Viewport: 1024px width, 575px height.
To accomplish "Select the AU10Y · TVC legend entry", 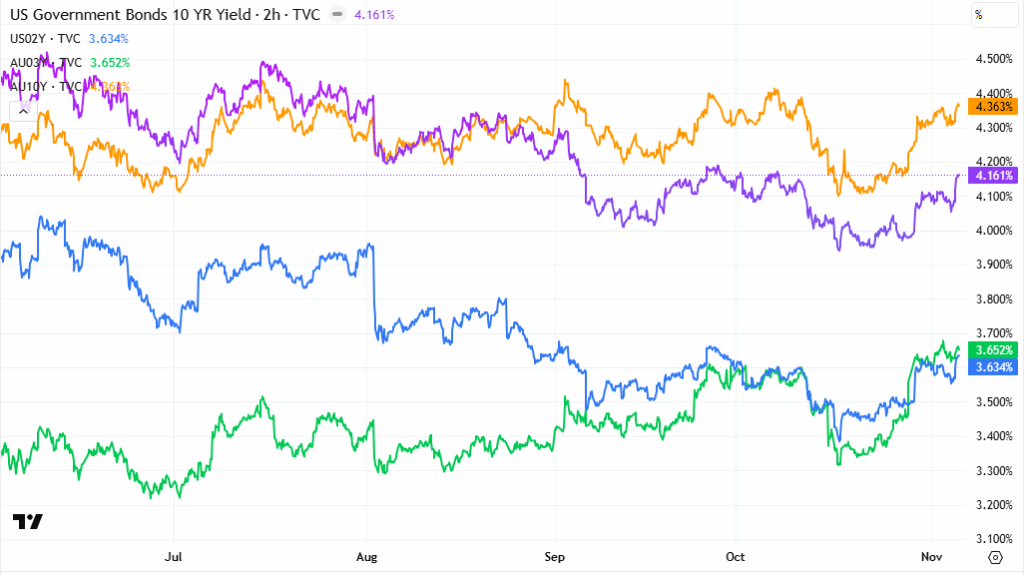I will [x=46, y=86].
